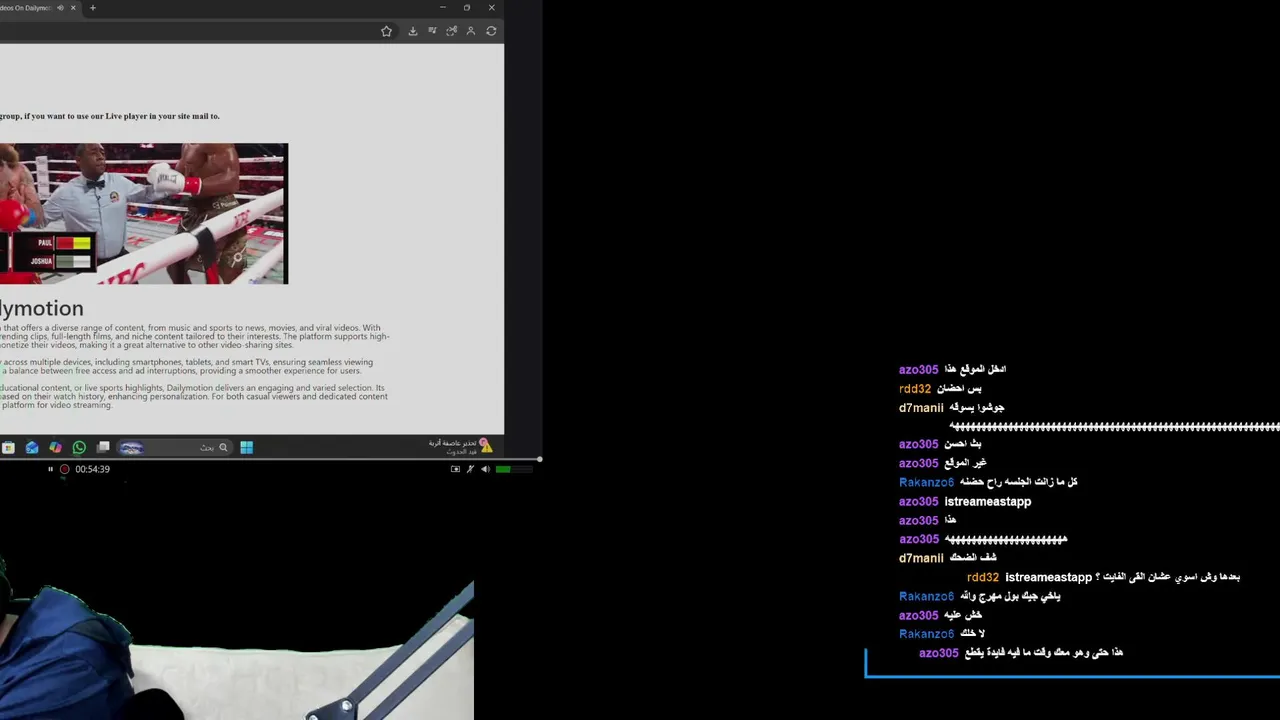
Task: Click the topmost d7manii username in chat
Action: coord(921,408)
